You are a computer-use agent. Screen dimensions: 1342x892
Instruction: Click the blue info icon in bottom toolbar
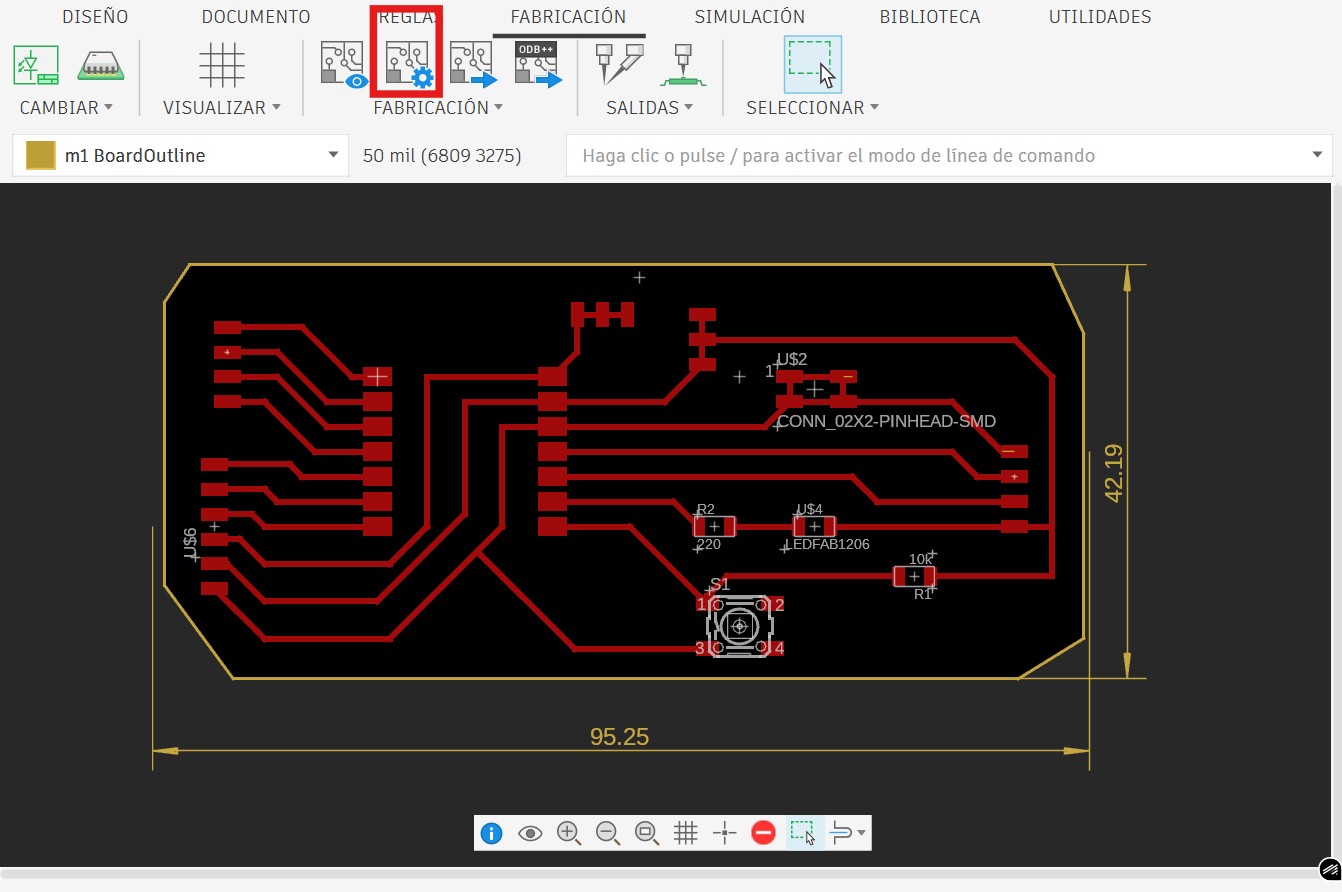[x=491, y=832]
